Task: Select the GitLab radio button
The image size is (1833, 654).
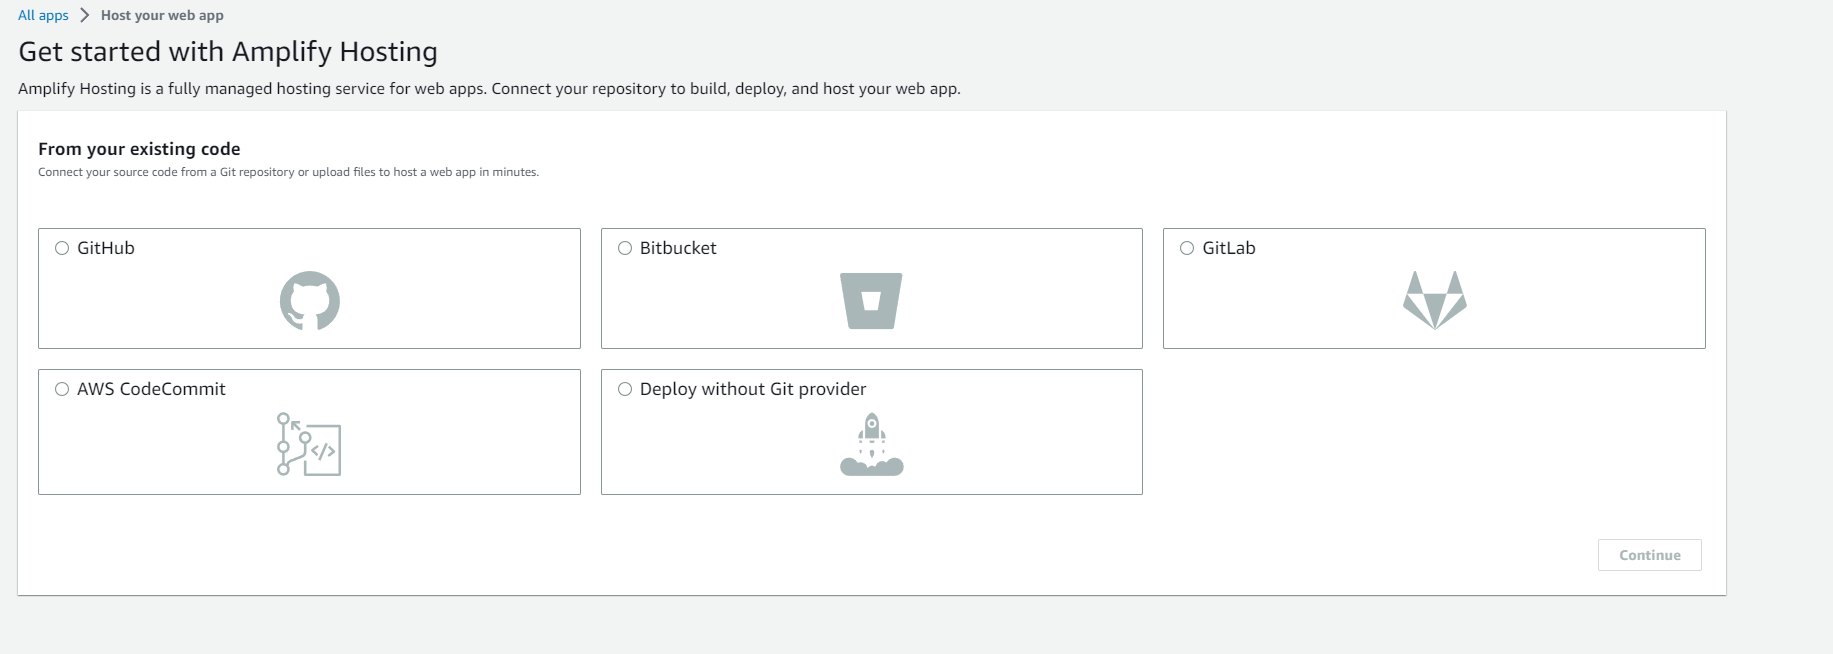Action: (x=1187, y=248)
